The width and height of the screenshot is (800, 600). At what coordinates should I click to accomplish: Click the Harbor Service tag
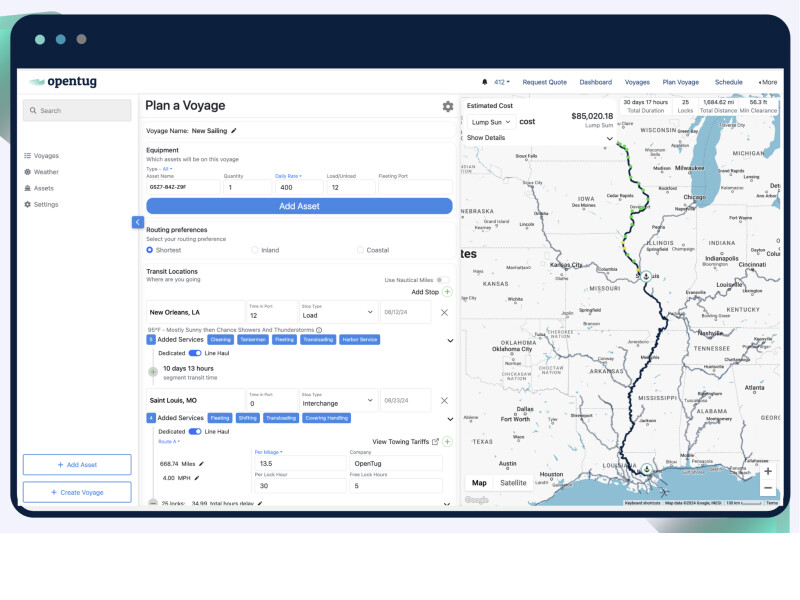tap(360, 340)
